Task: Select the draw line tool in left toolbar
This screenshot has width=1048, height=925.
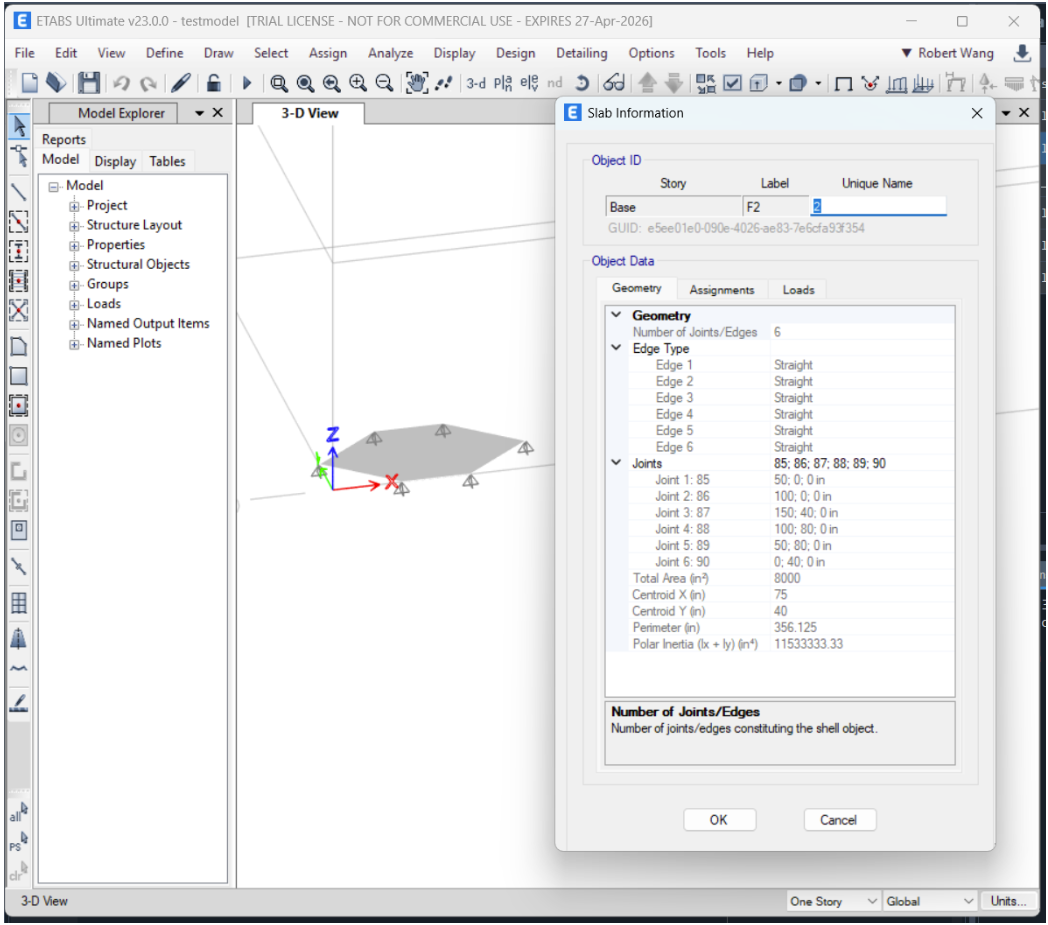Action: click(18, 192)
